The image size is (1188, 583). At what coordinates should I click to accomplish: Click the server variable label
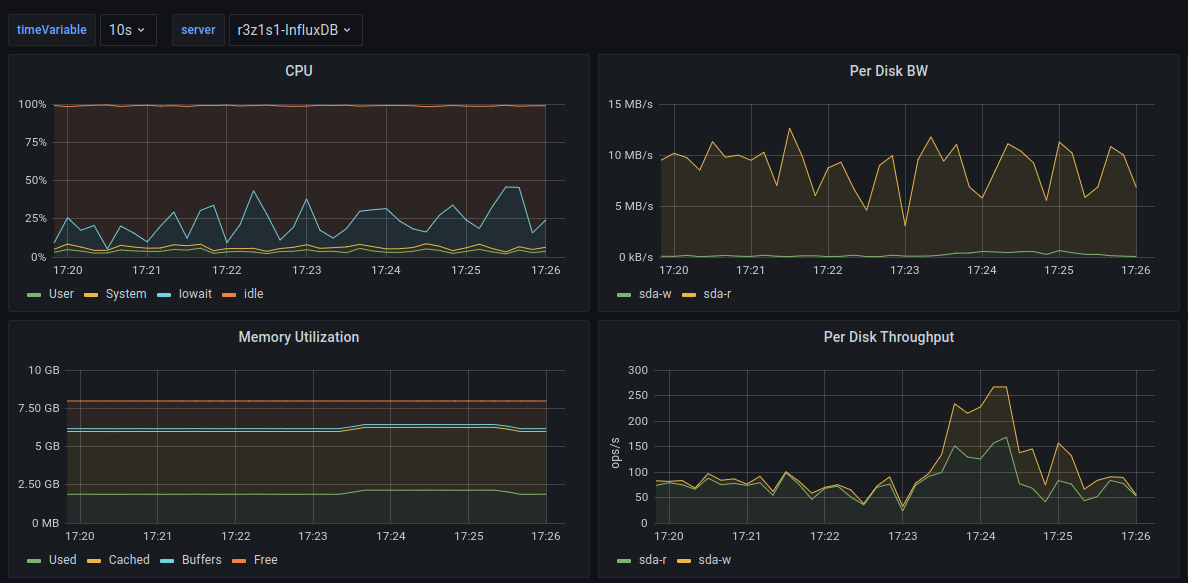(198, 30)
